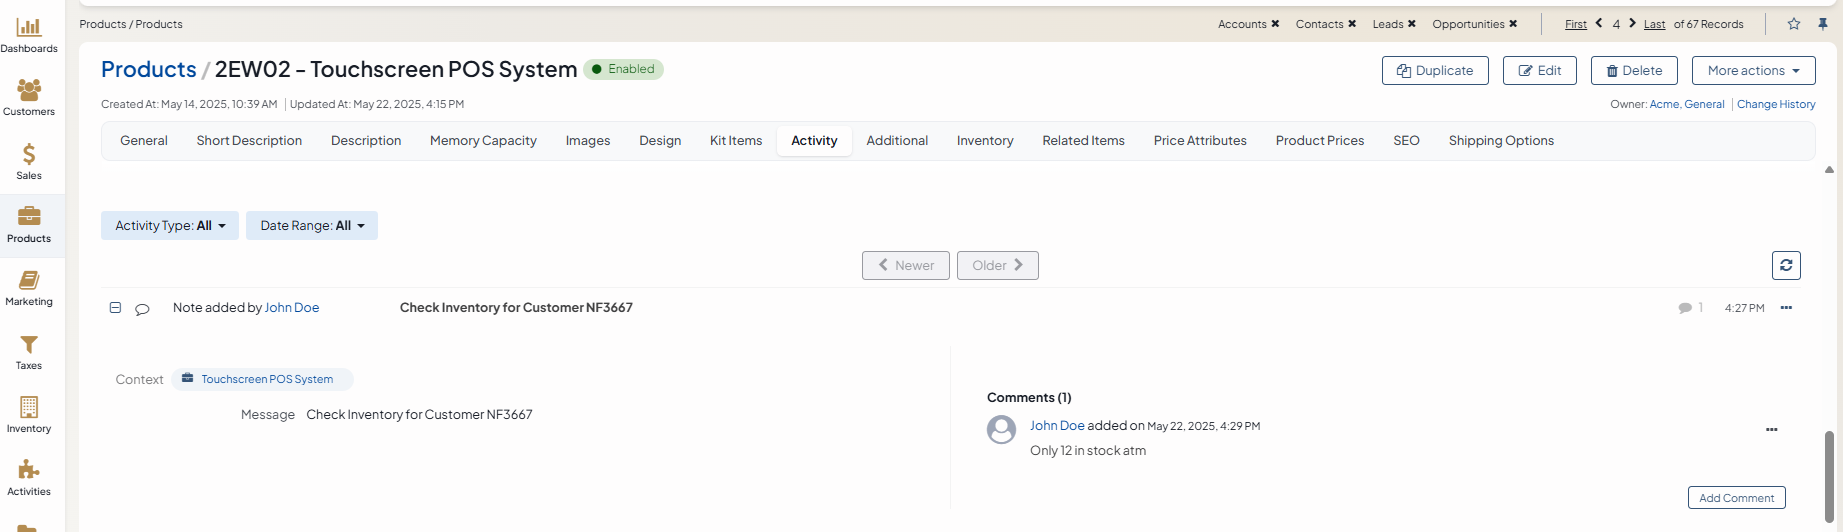Image resolution: width=1843 pixels, height=532 pixels.
Task: Expand the Activity Type filter dropdown
Action: tap(170, 226)
